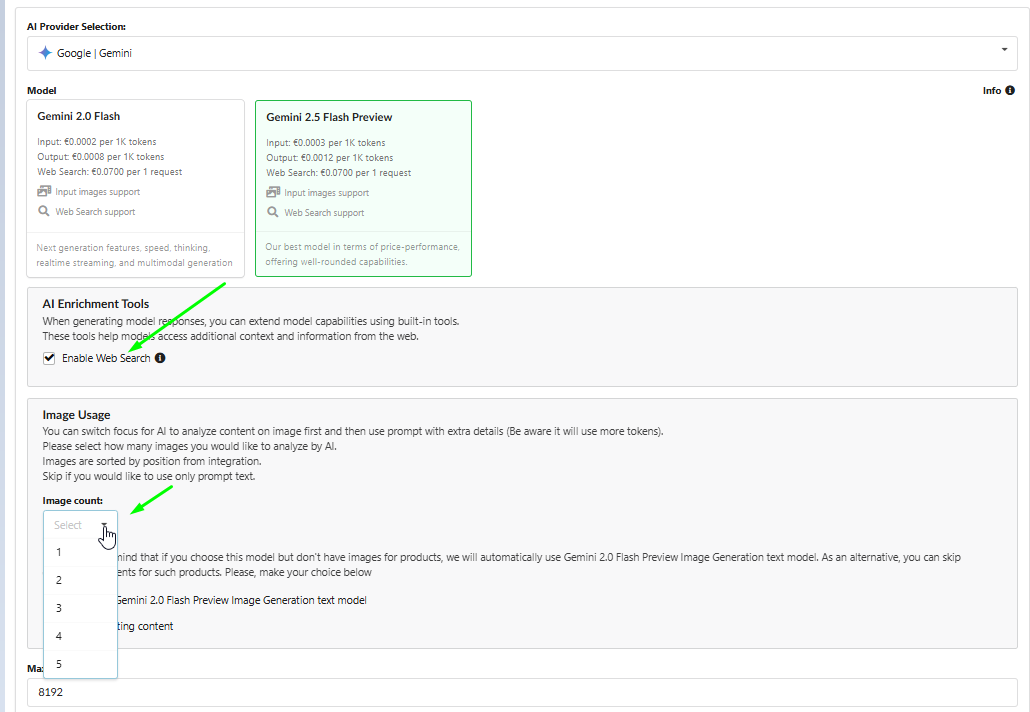
Task: Toggle the Enable Web Search checkbox
Action: coord(49,358)
